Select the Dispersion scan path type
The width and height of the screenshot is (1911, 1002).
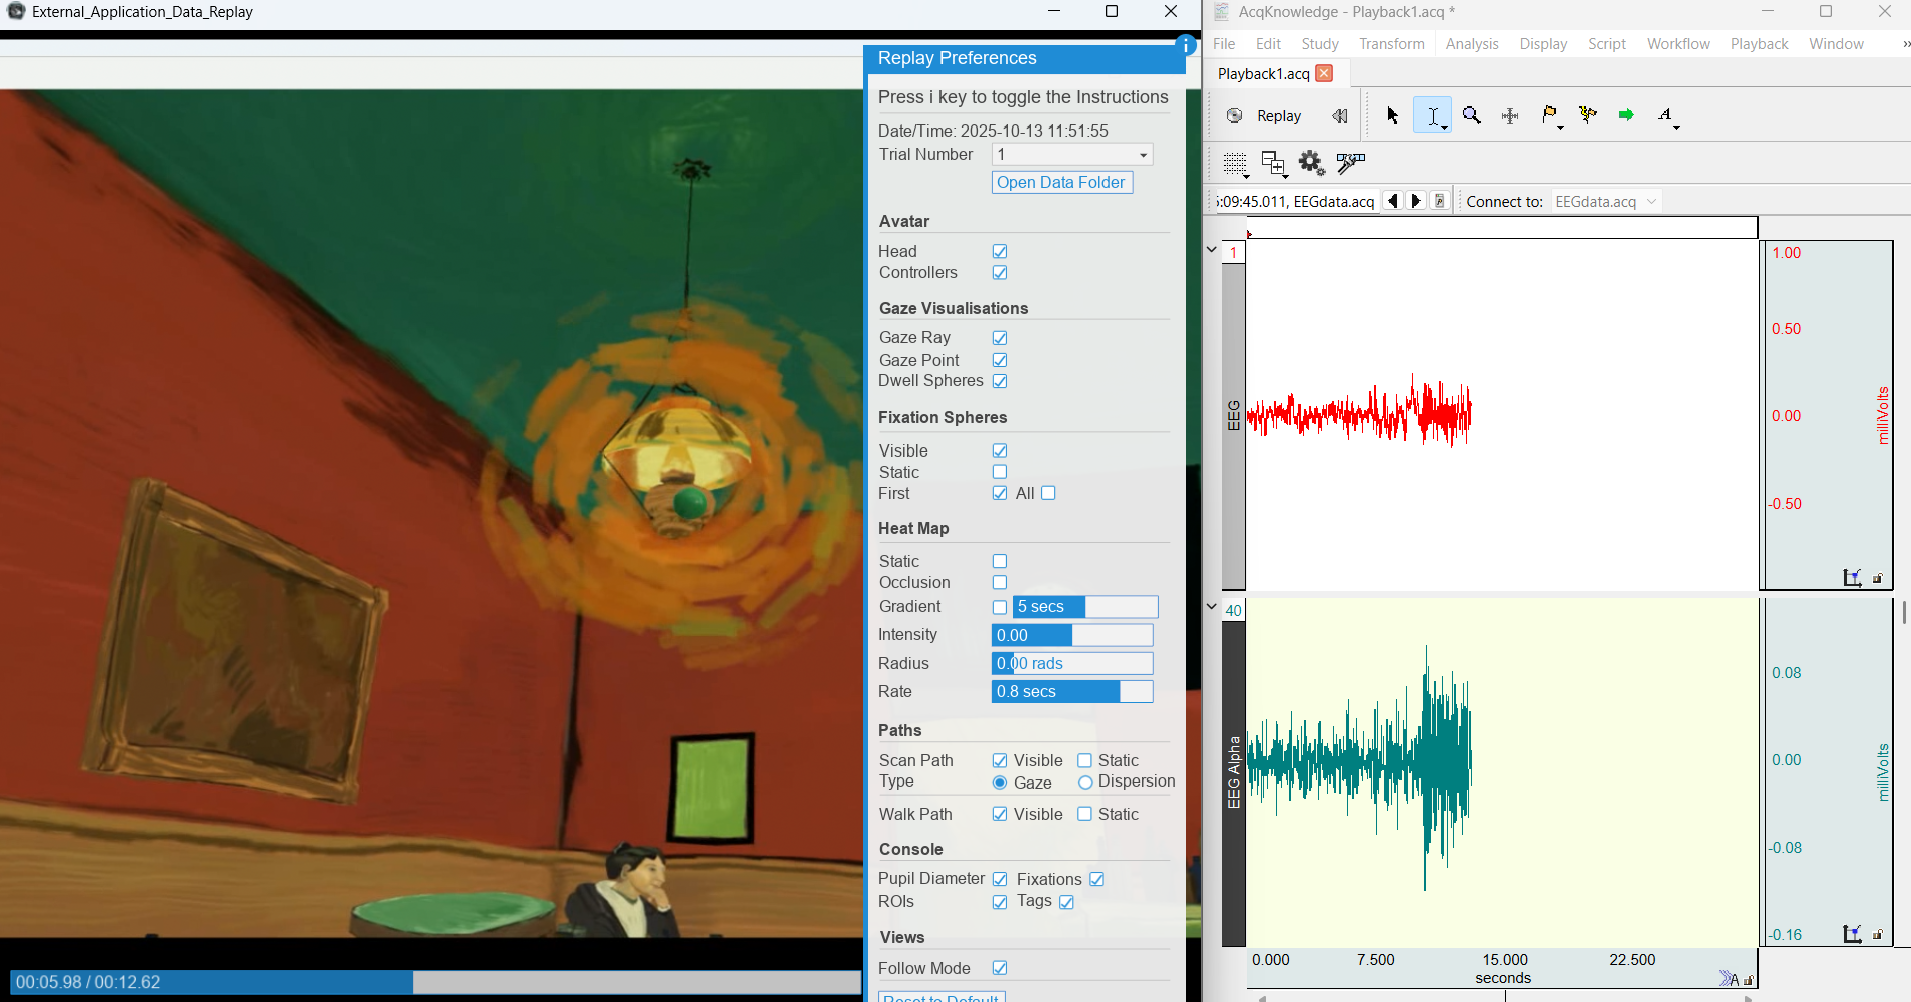click(x=1085, y=783)
